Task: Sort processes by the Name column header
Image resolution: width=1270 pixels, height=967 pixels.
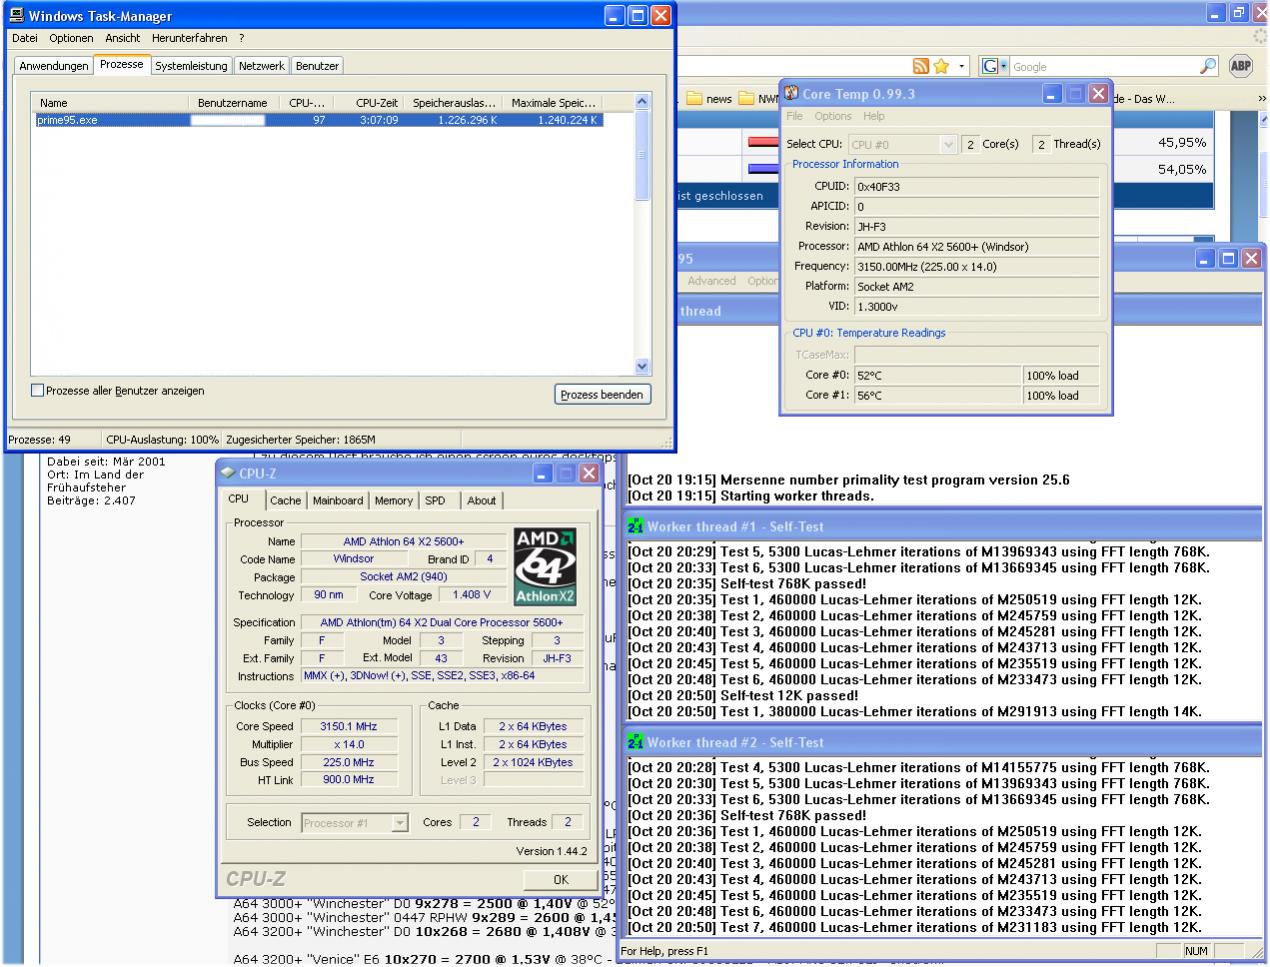Action: [x=110, y=102]
